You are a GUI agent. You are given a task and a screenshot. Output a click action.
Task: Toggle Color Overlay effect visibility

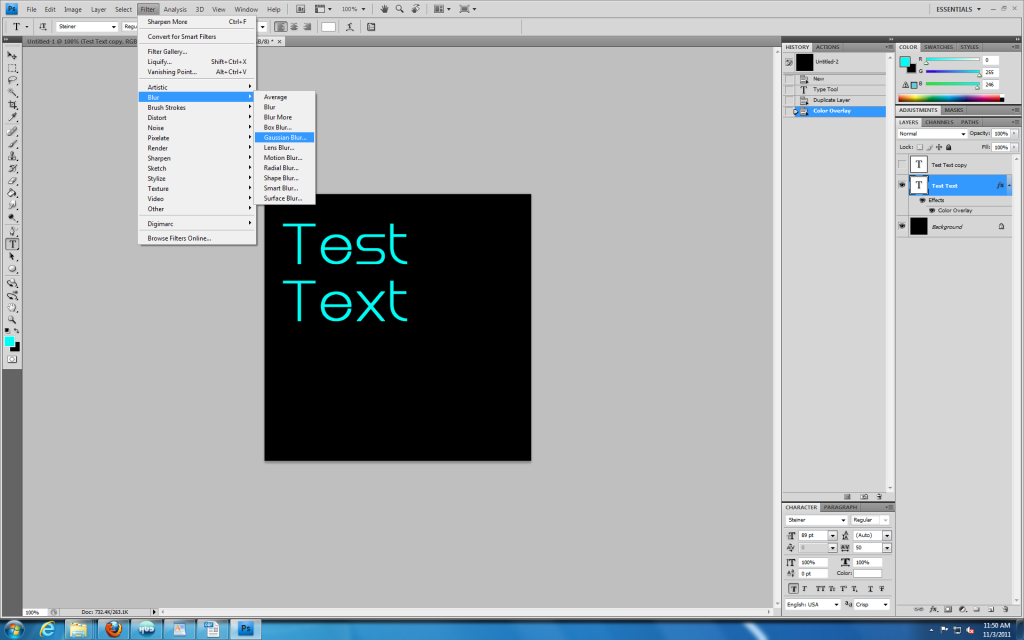[x=932, y=210]
